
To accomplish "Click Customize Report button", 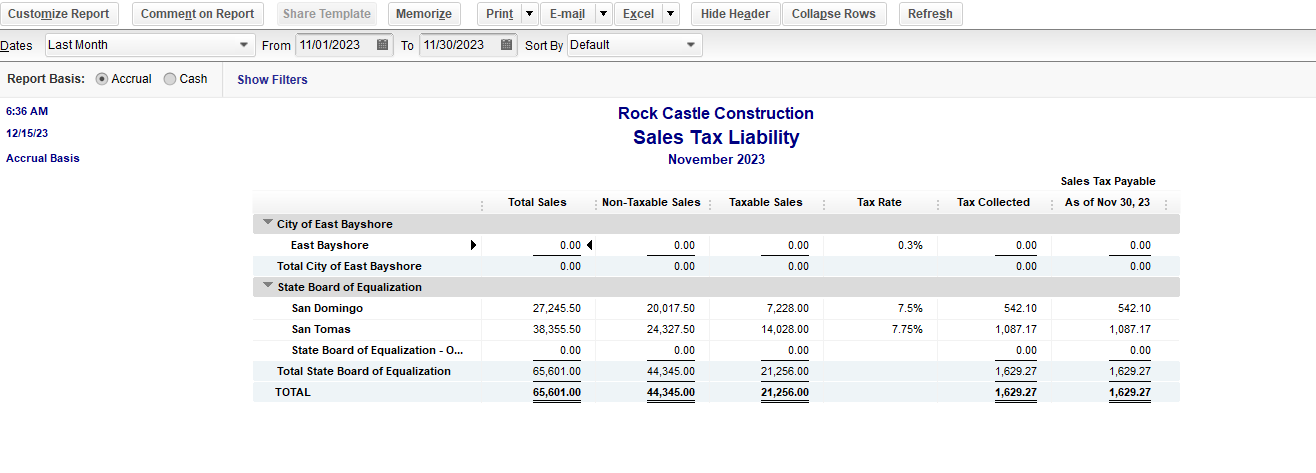I will [x=59, y=14].
